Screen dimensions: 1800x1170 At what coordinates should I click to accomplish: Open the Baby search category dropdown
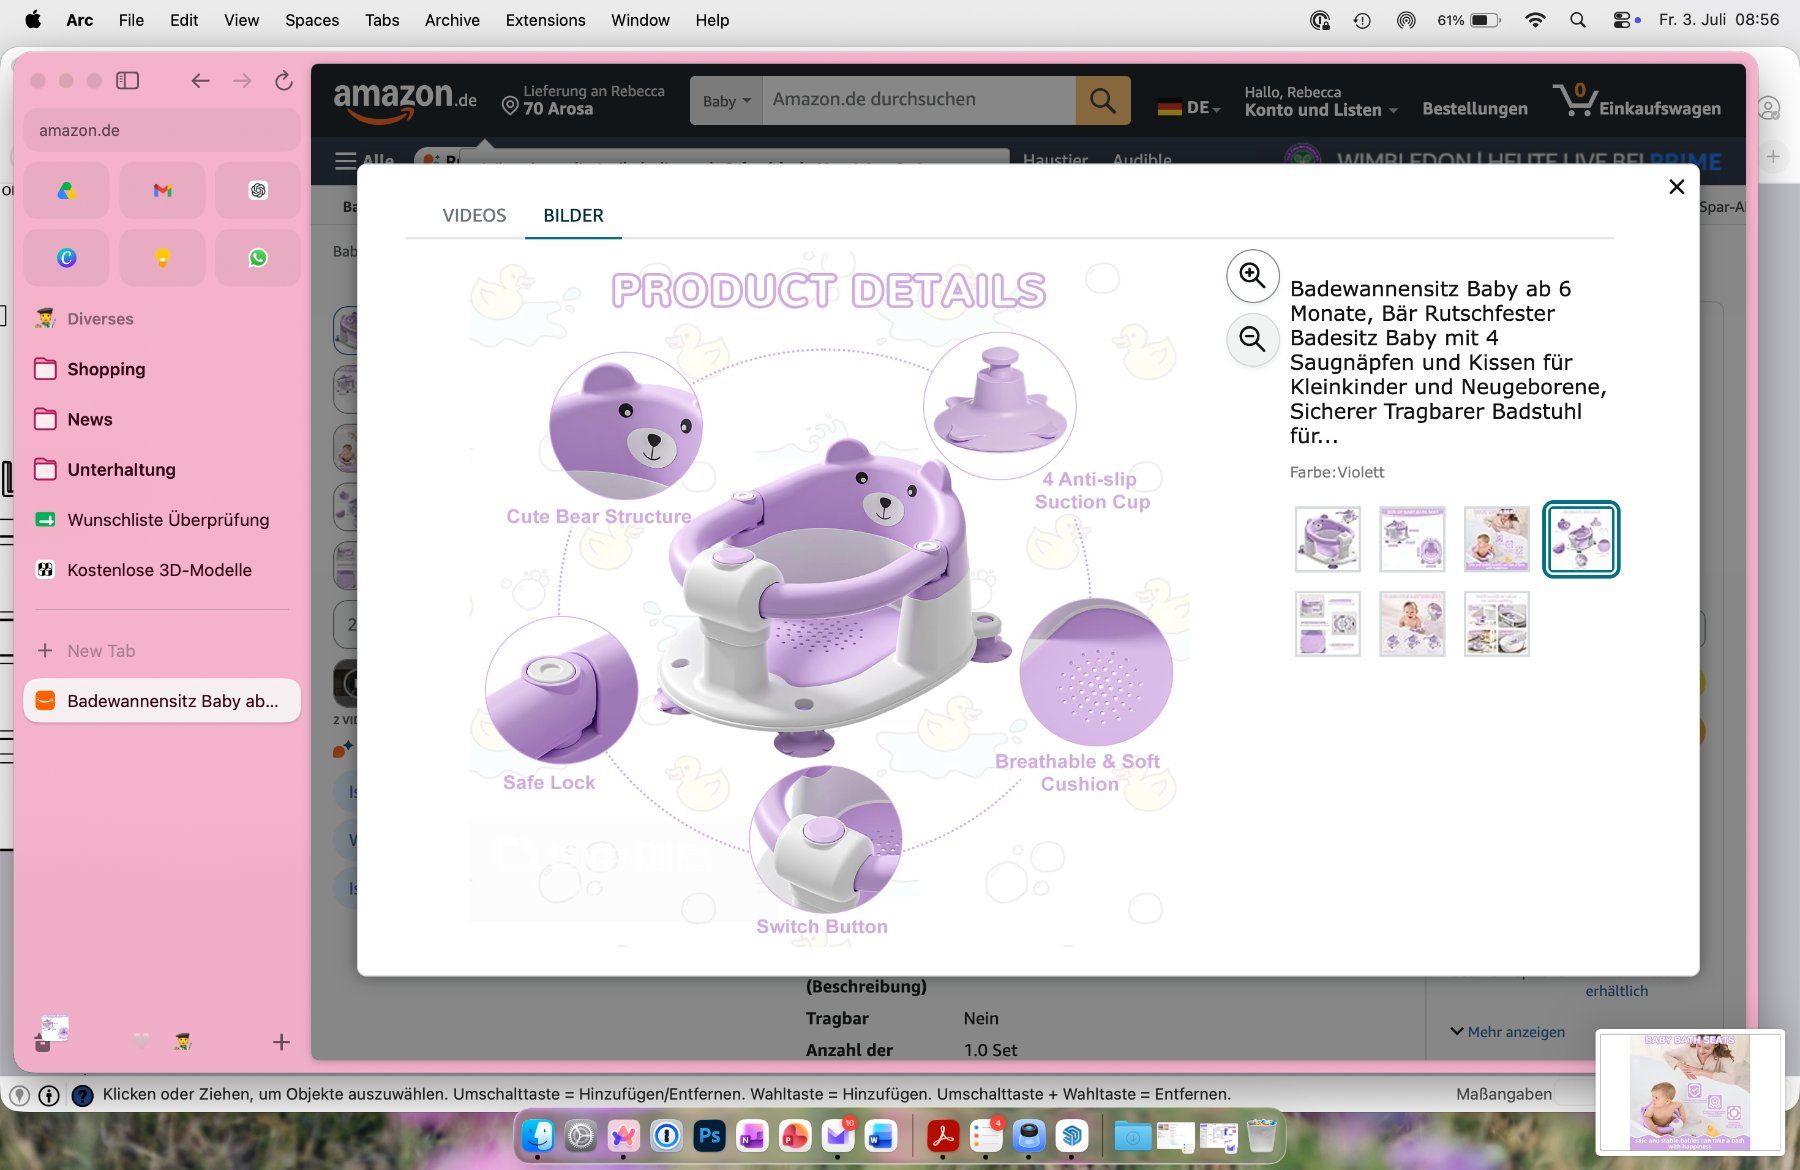click(726, 101)
